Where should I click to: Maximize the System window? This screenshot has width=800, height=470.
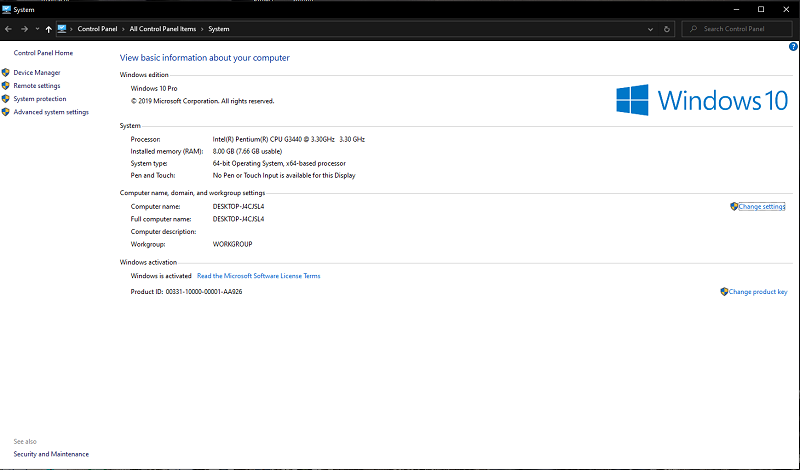pyautogui.click(x=761, y=9)
